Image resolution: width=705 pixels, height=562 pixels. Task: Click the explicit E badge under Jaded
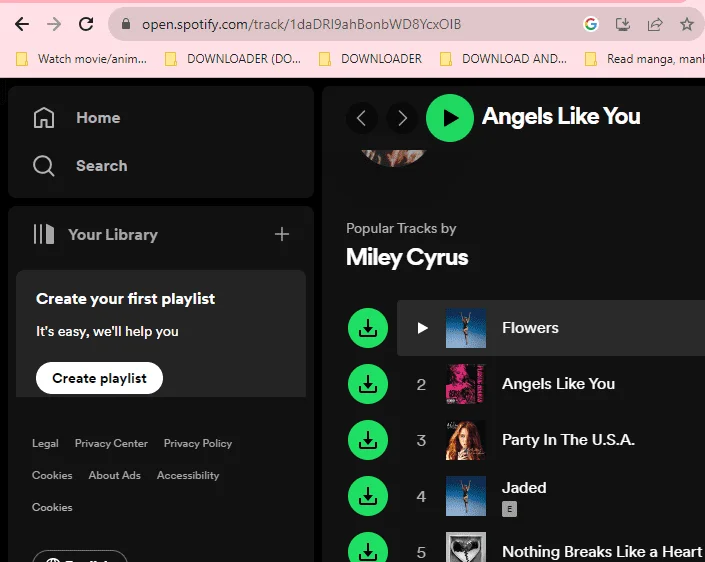(x=509, y=509)
